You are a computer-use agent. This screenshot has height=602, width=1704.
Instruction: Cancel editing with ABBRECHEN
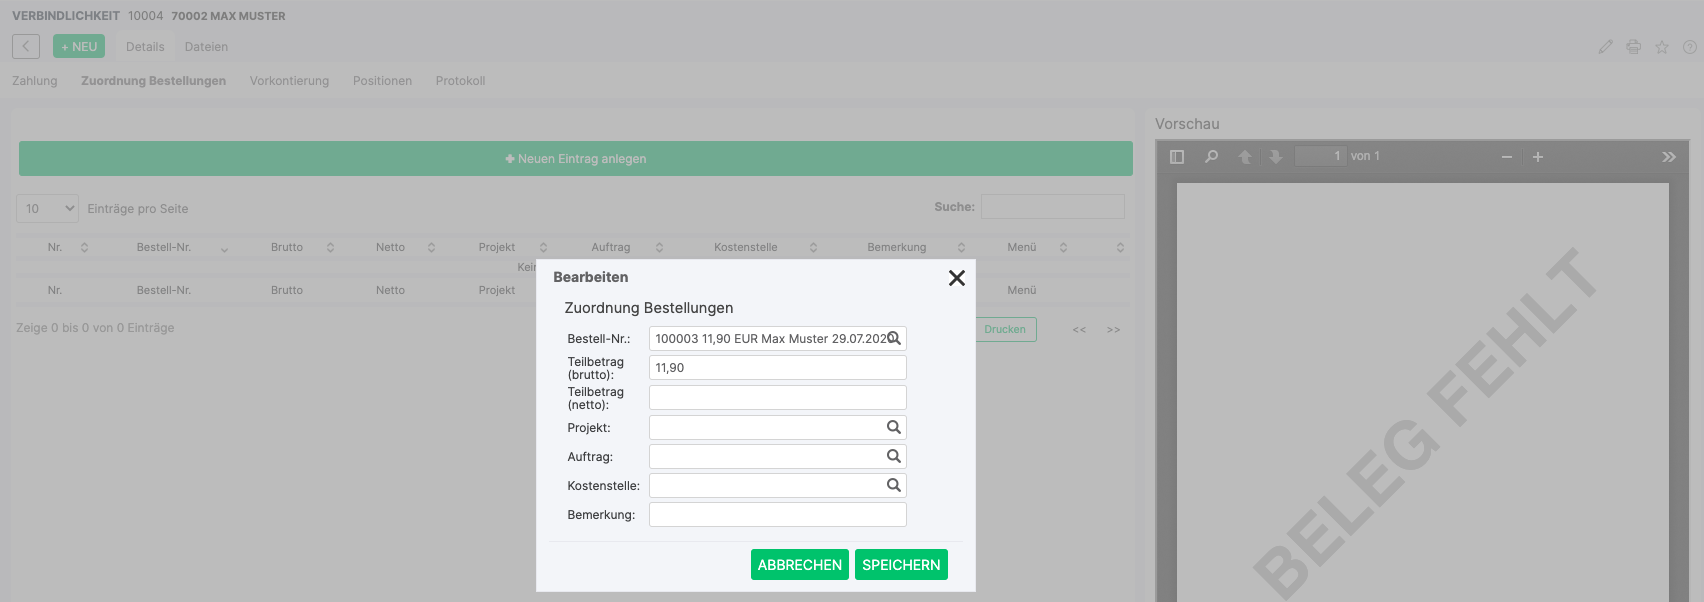800,565
